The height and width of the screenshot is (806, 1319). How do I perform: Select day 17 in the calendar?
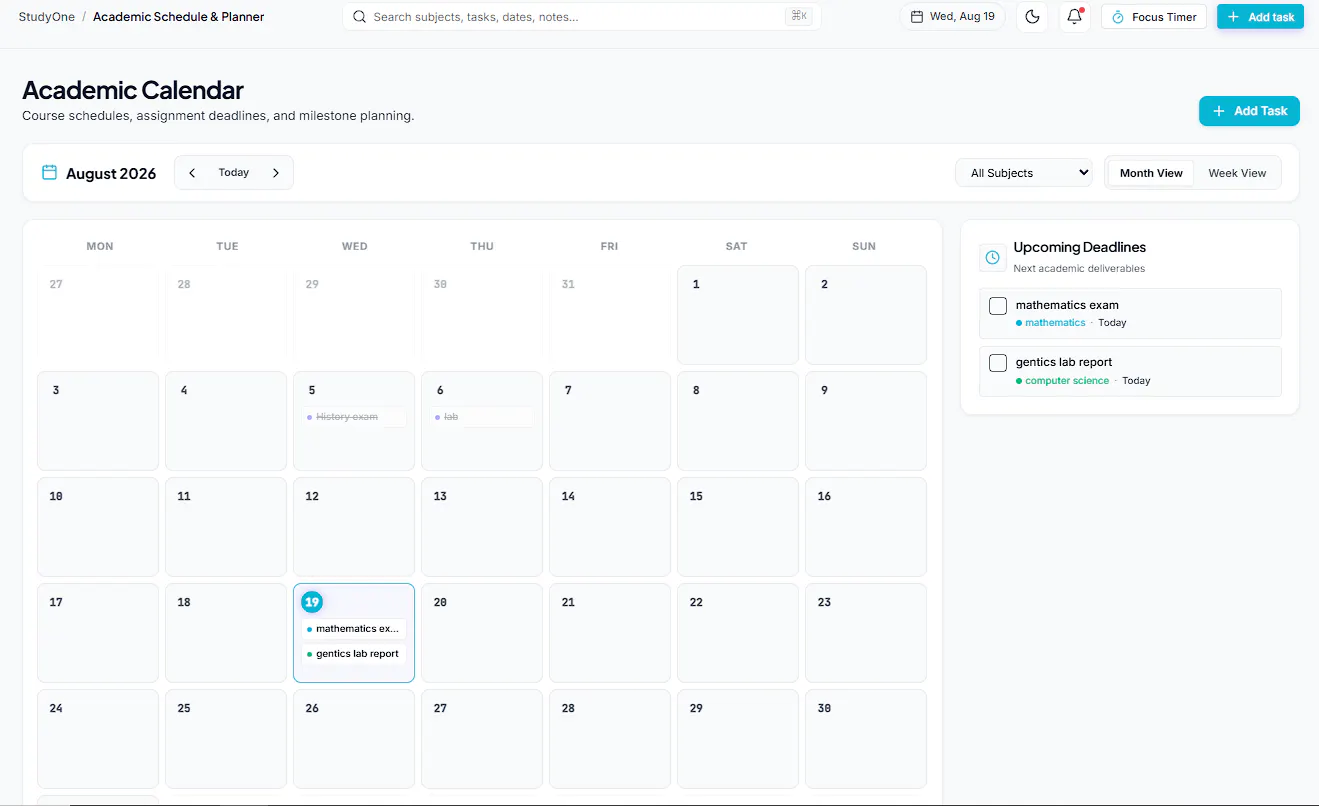coord(98,633)
